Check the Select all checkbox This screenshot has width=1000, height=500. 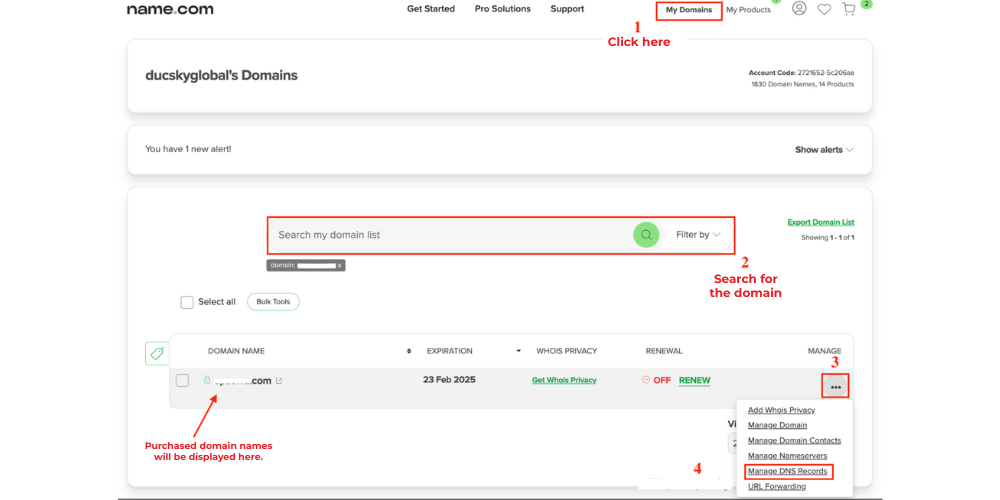point(187,302)
